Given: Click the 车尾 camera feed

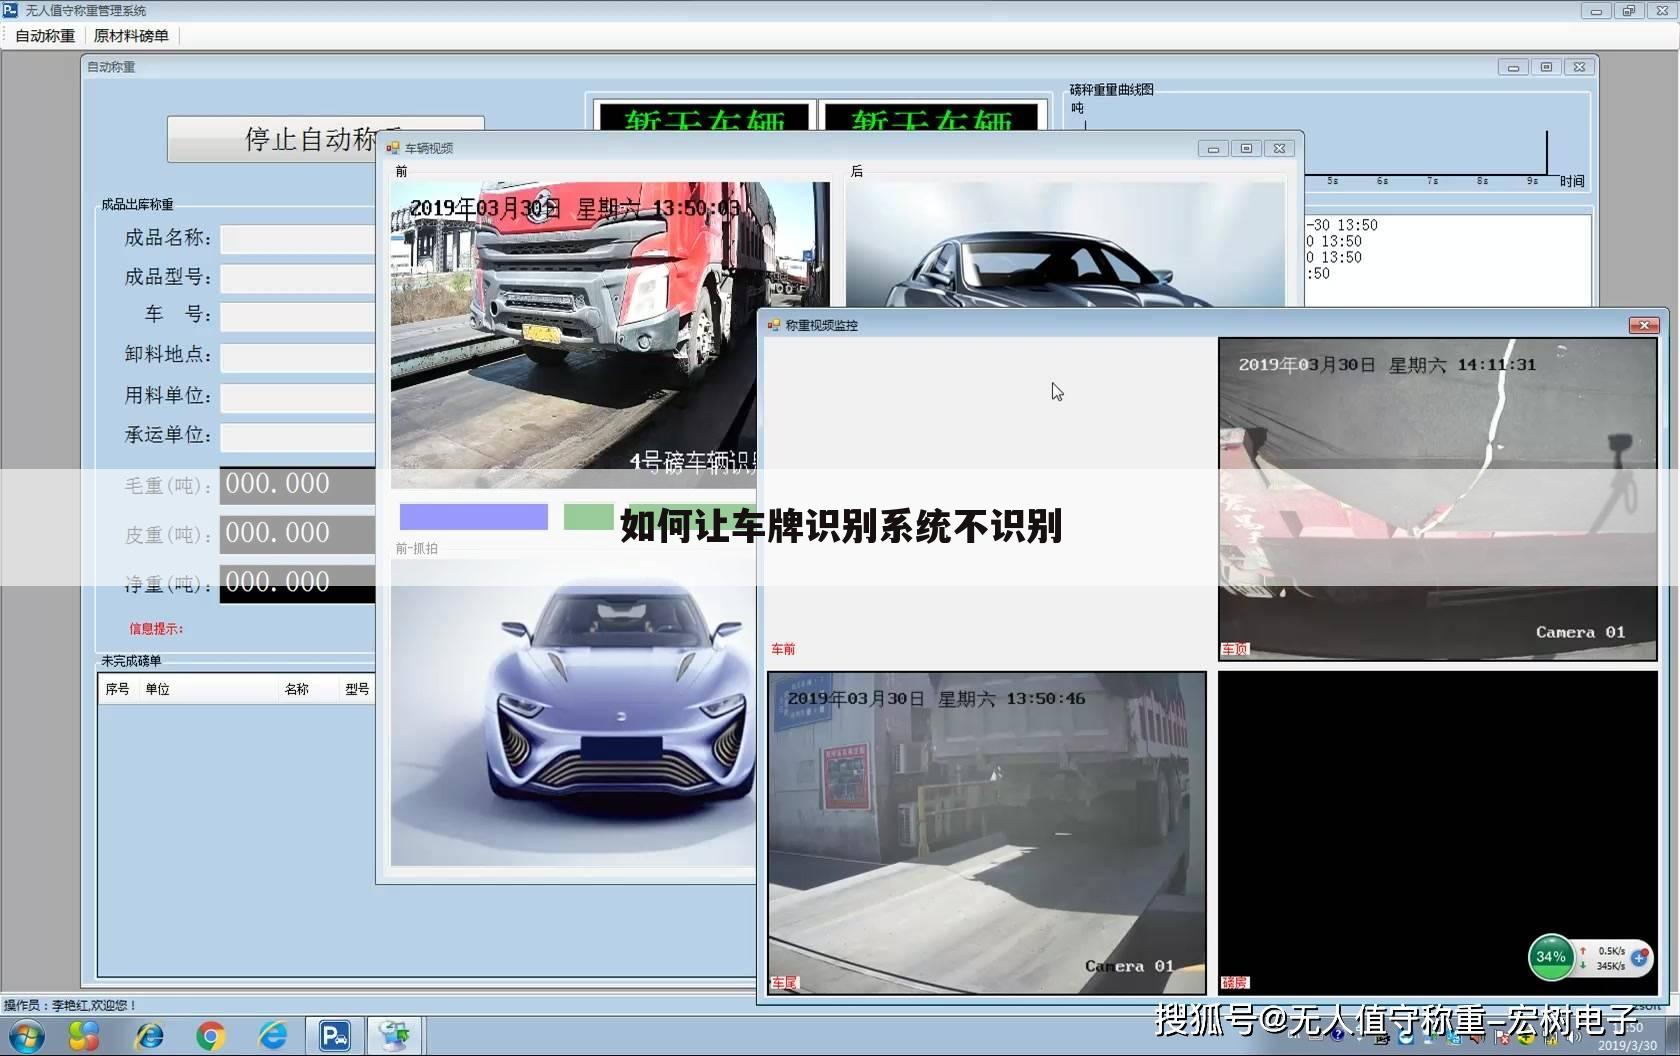Looking at the screenshot, I should (987, 833).
